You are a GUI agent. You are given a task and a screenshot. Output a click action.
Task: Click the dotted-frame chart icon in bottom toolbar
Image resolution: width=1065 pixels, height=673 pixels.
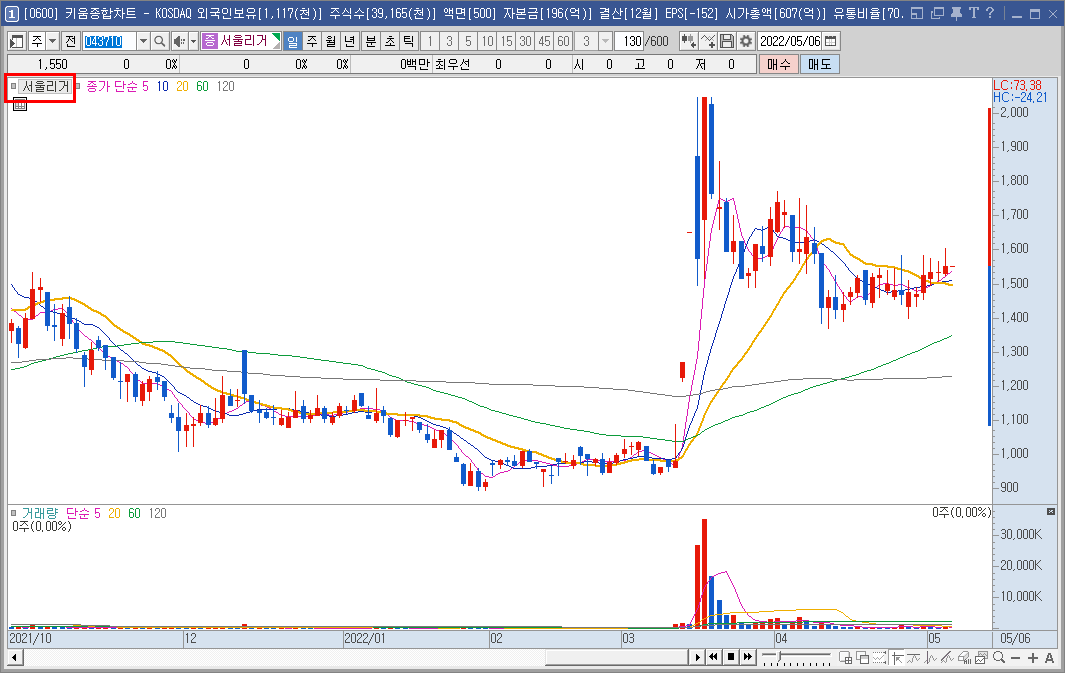pyautogui.click(x=880, y=657)
